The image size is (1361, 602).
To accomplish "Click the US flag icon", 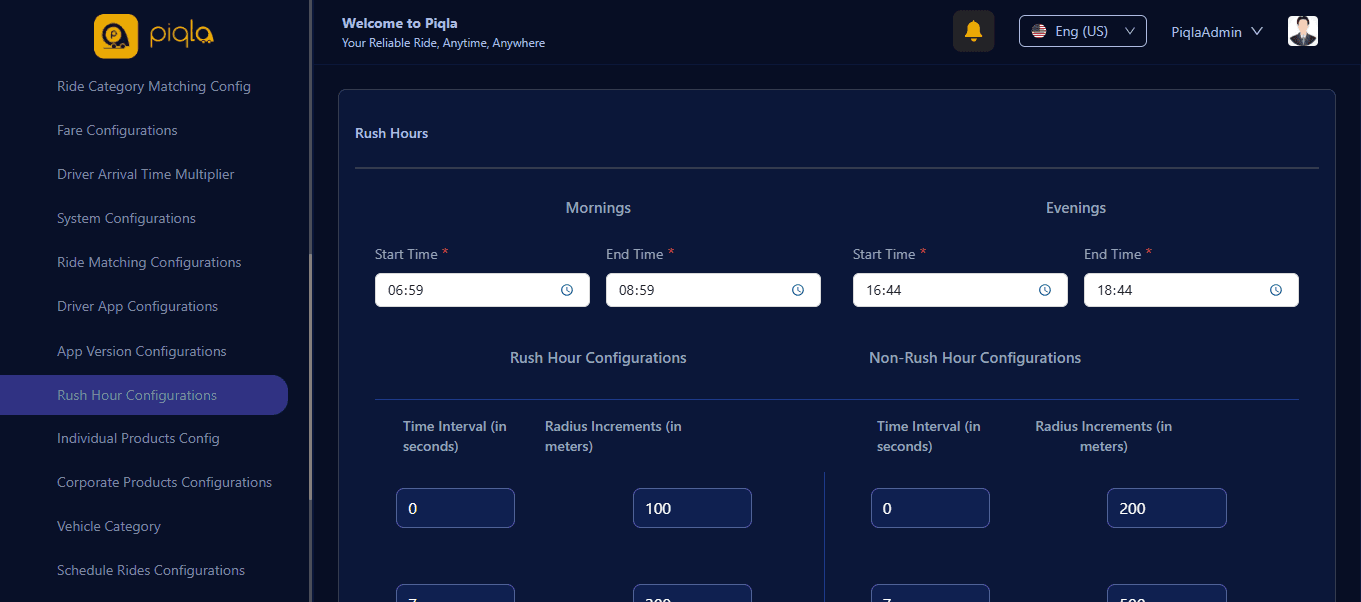I will pos(1039,31).
